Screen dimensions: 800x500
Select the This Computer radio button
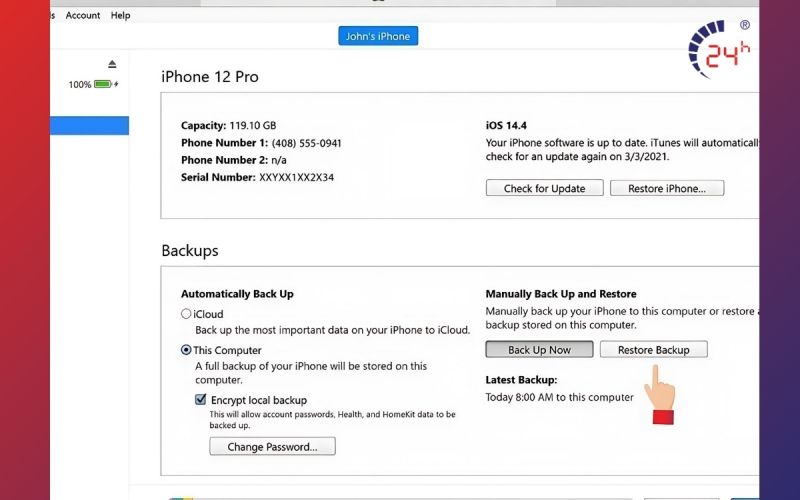[186, 350]
